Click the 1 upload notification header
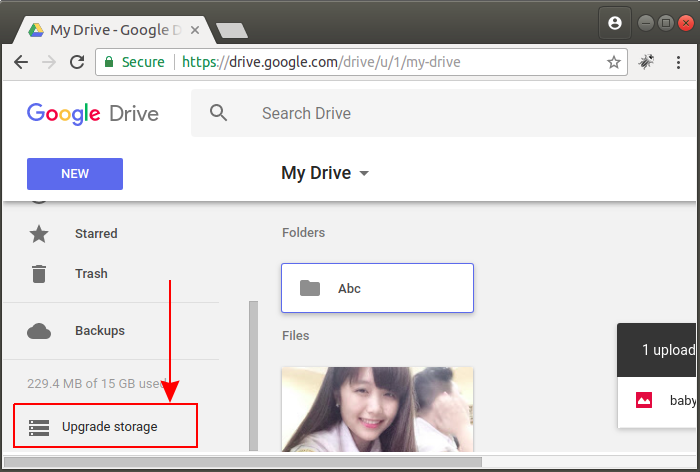The image size is (700, 472). (657, 350)
